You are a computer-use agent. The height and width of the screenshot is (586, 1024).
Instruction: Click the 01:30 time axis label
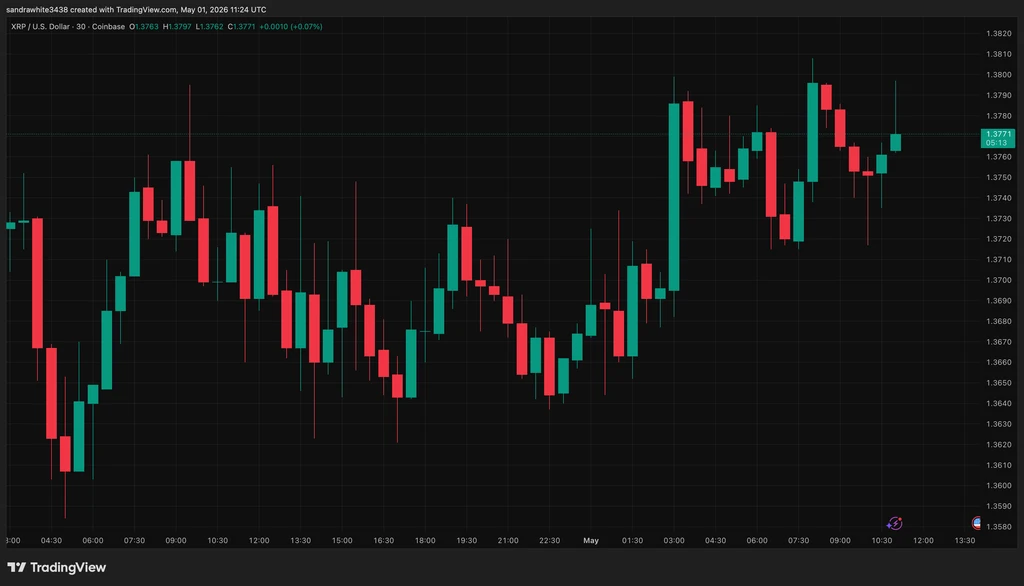coord(632,540)
